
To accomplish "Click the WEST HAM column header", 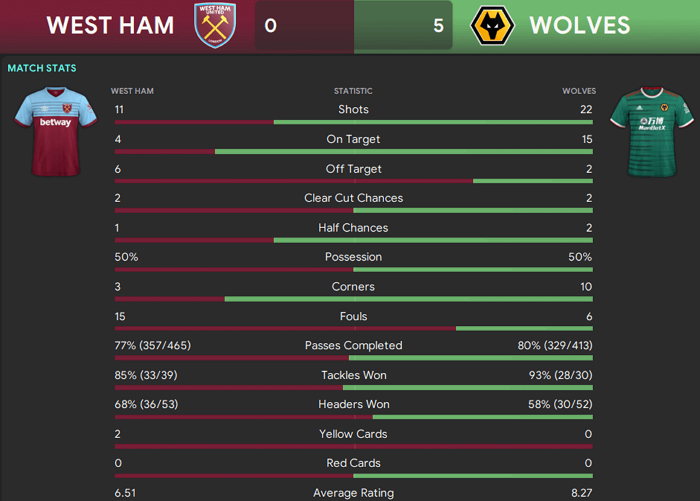I will [x=132, y=91].
